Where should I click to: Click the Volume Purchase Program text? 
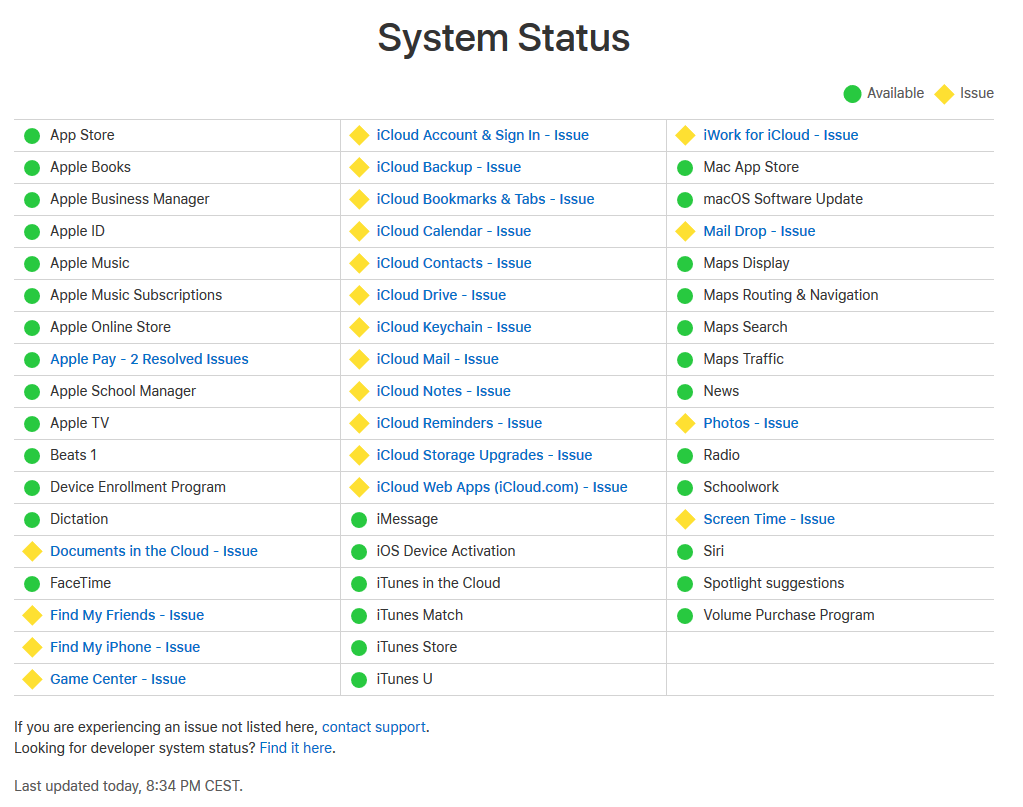click(x=789, y=615)
